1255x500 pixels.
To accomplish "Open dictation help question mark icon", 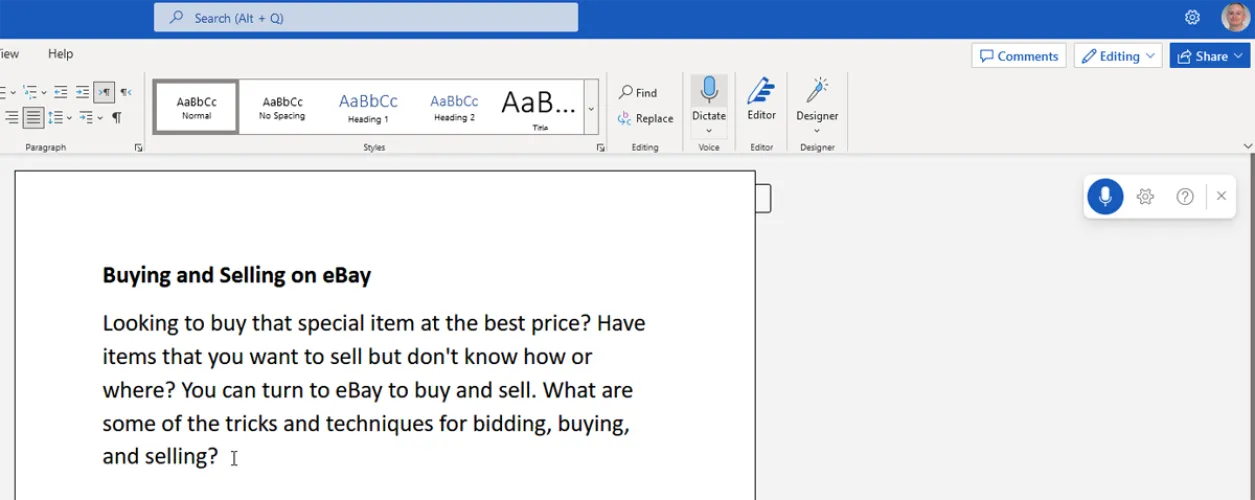I will (1185, 197).
